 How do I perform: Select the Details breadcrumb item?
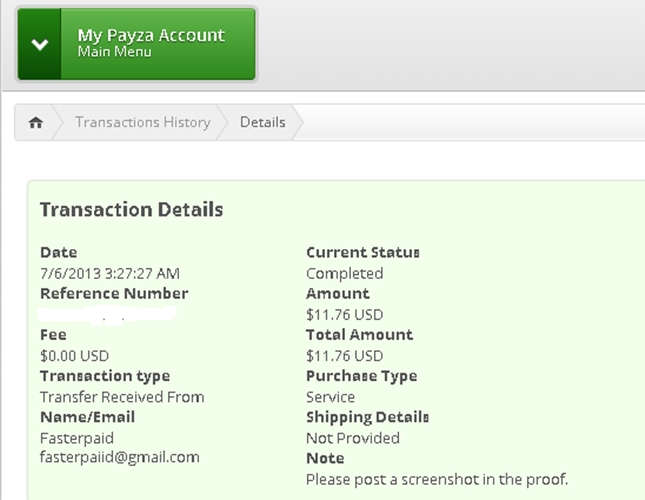pyautogui.click(x=262, y=123)
